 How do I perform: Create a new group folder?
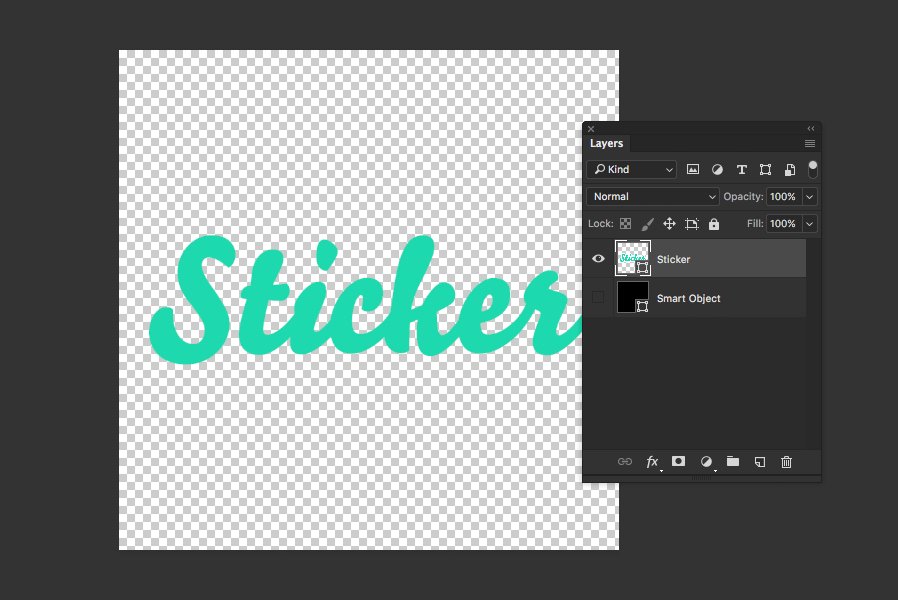[x=733, y=461]
